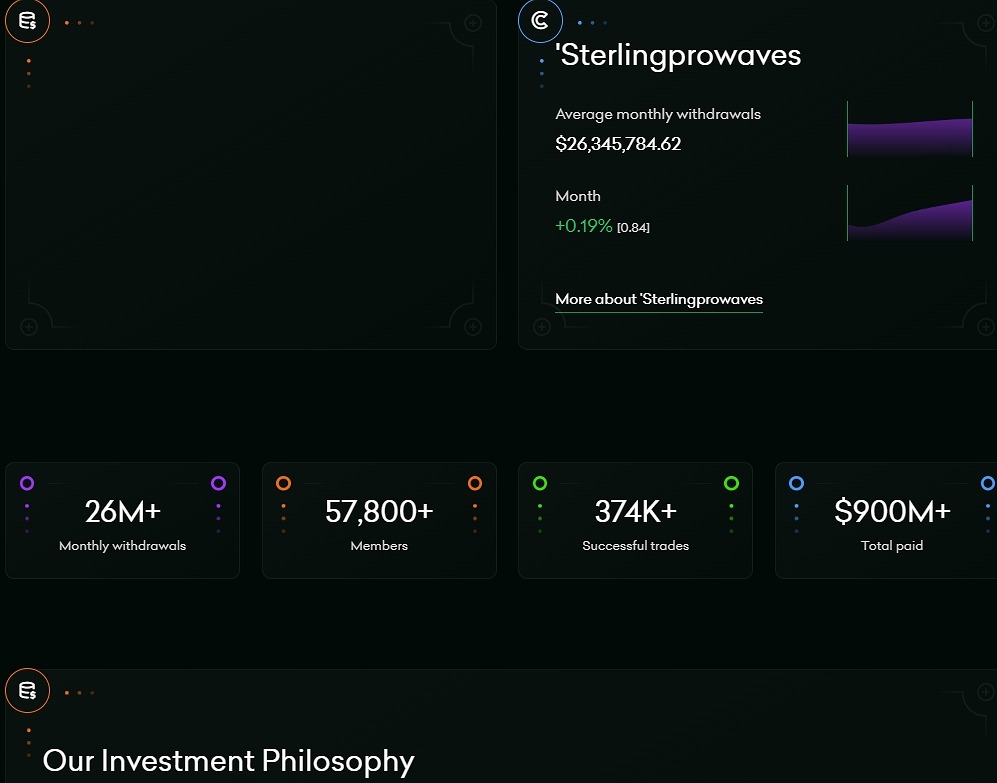Viewport: 997px width, 783px height.
Task: Click the plus circle at the top-left card's lower-left corner
Action: [28, 326]
